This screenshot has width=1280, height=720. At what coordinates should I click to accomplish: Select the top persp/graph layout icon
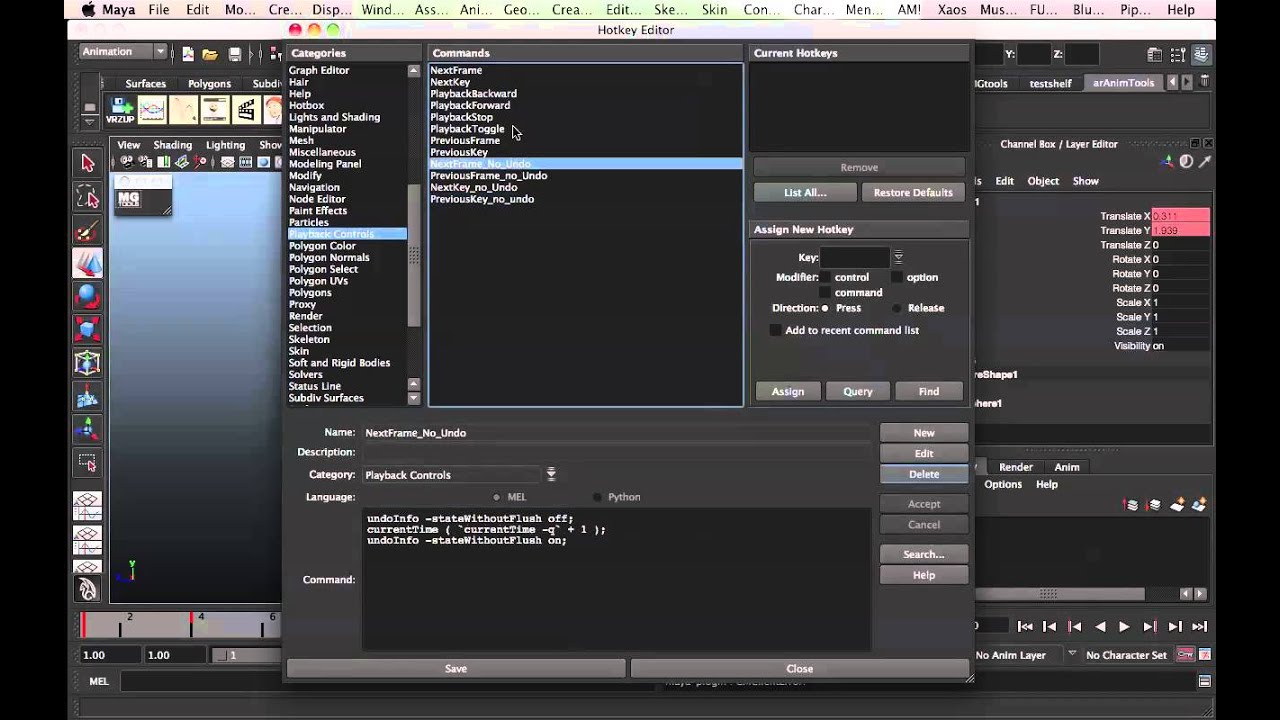click(88, 506)
